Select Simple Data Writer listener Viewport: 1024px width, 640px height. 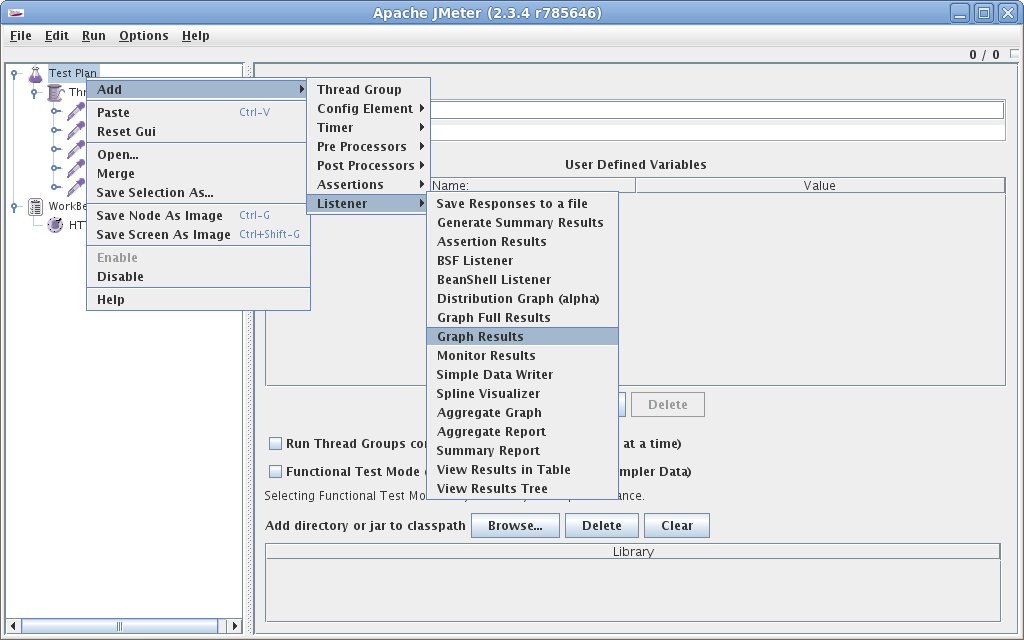522,374
